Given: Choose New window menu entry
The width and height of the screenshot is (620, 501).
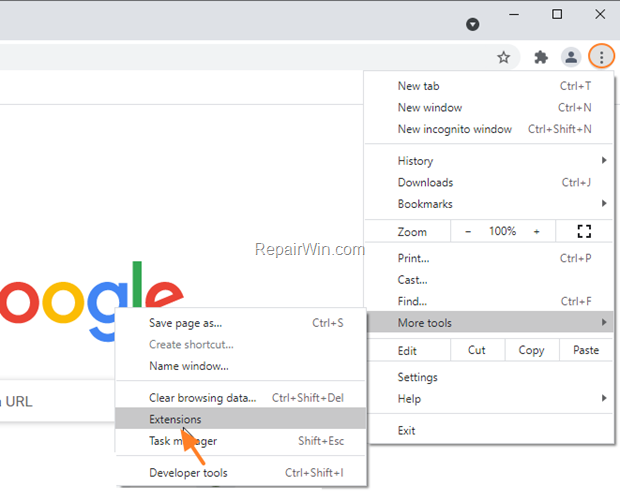Looking at the screenshot, I should coord(489,108).
